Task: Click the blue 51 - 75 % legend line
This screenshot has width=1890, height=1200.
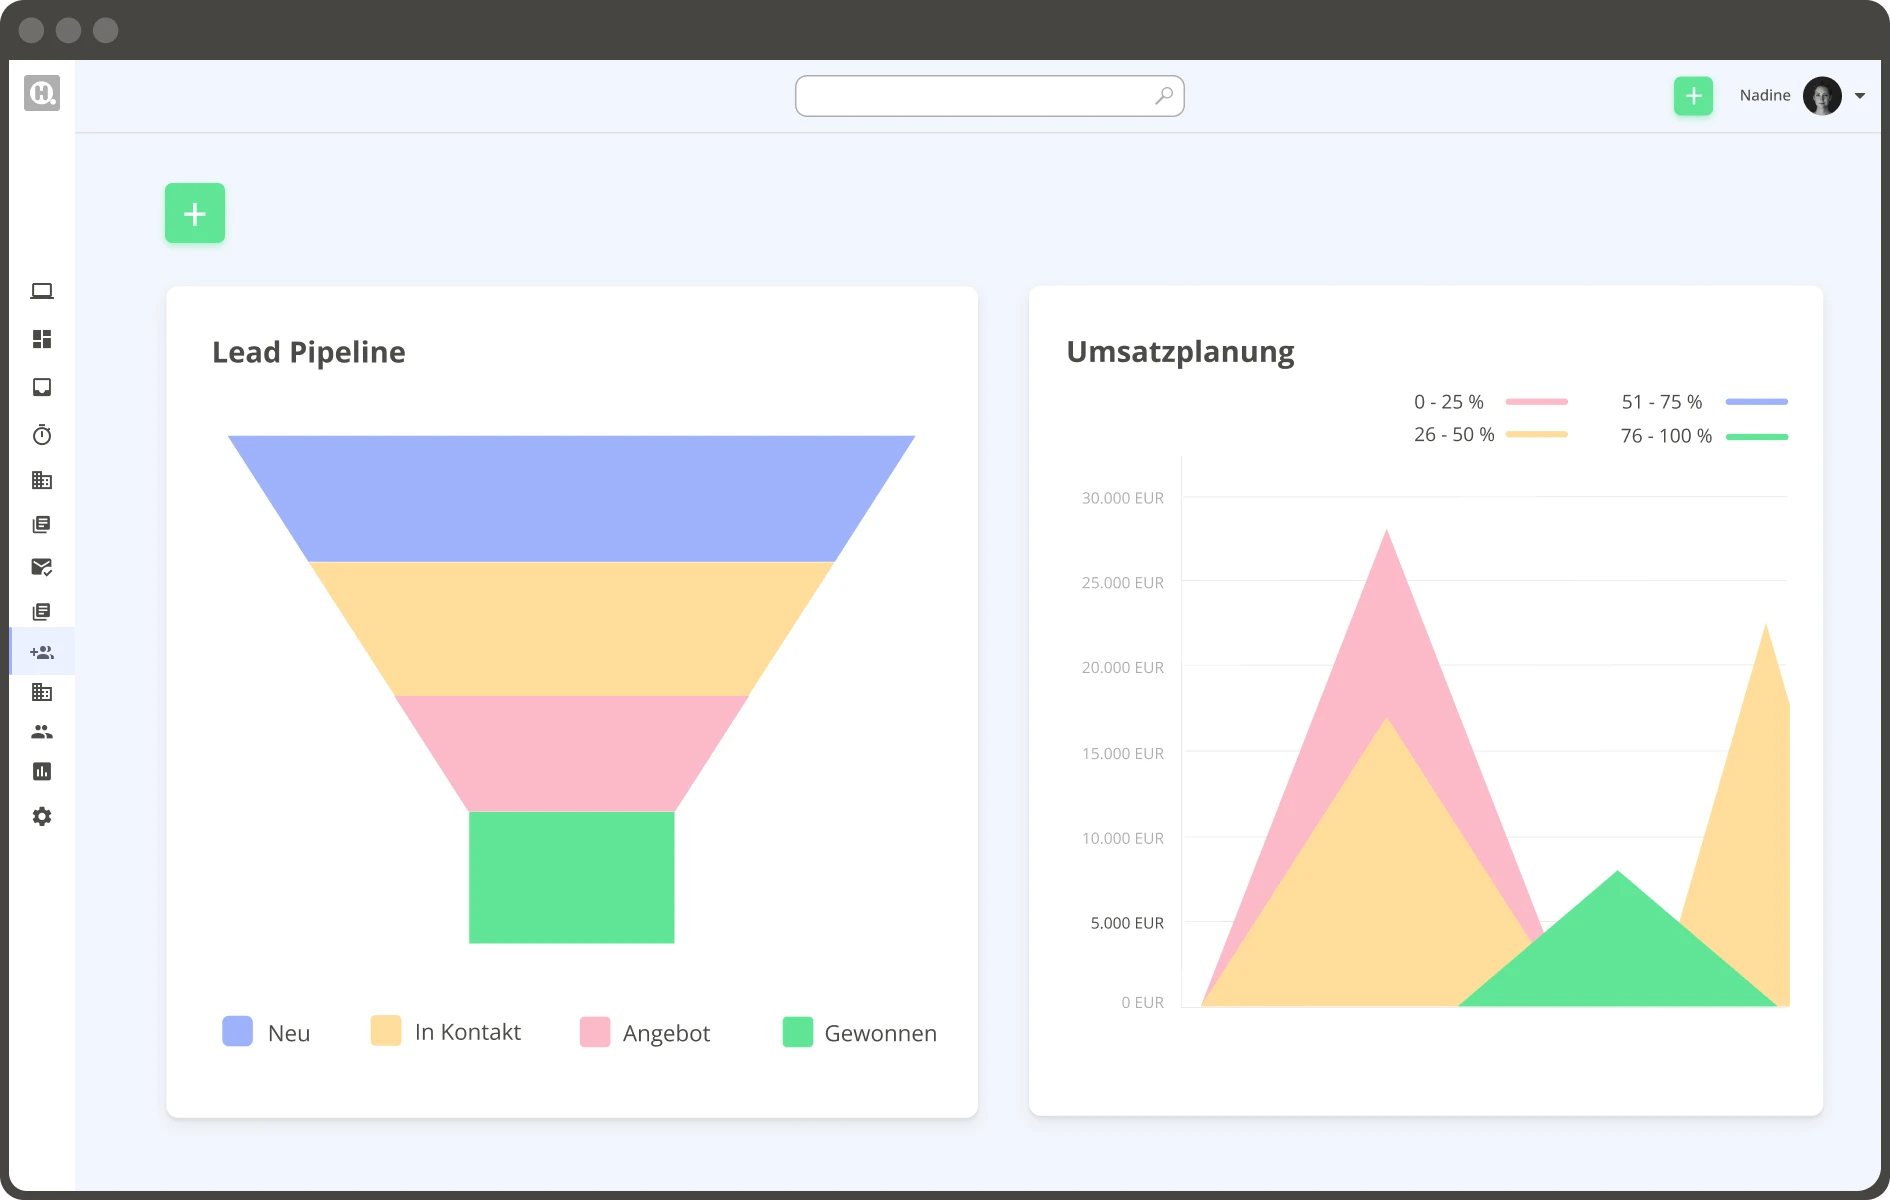Action: (x=1757, y=402)
